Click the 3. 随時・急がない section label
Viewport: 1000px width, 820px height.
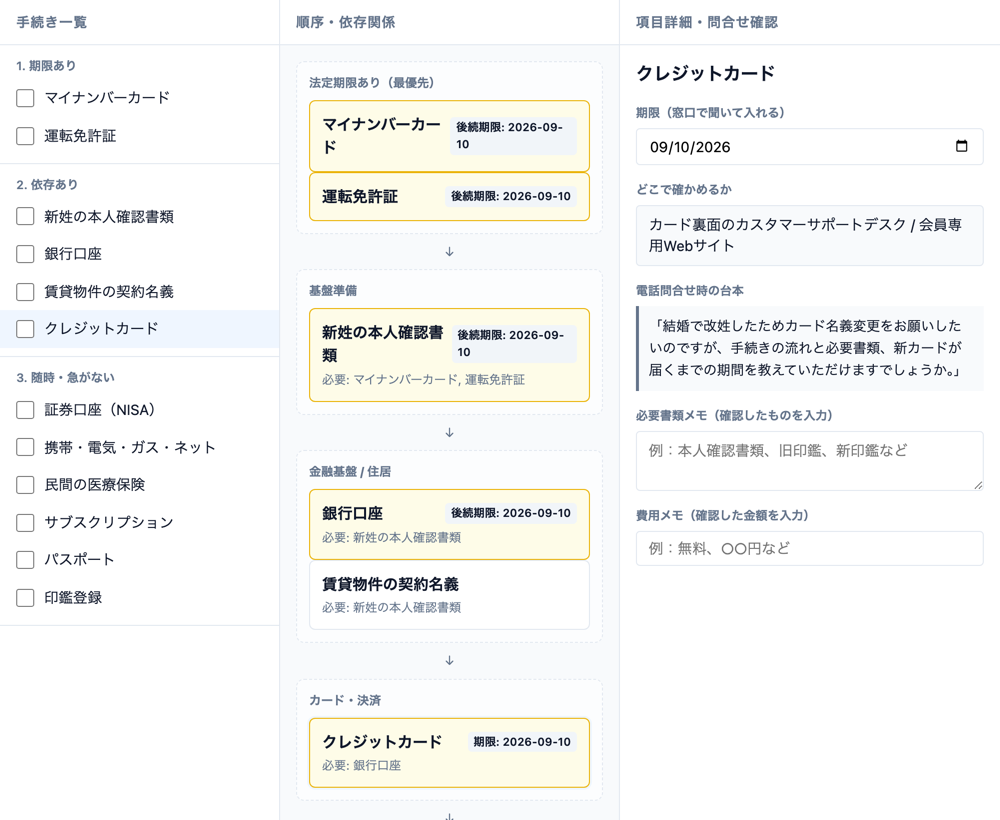pyautogui.click(x=65, y=377)
